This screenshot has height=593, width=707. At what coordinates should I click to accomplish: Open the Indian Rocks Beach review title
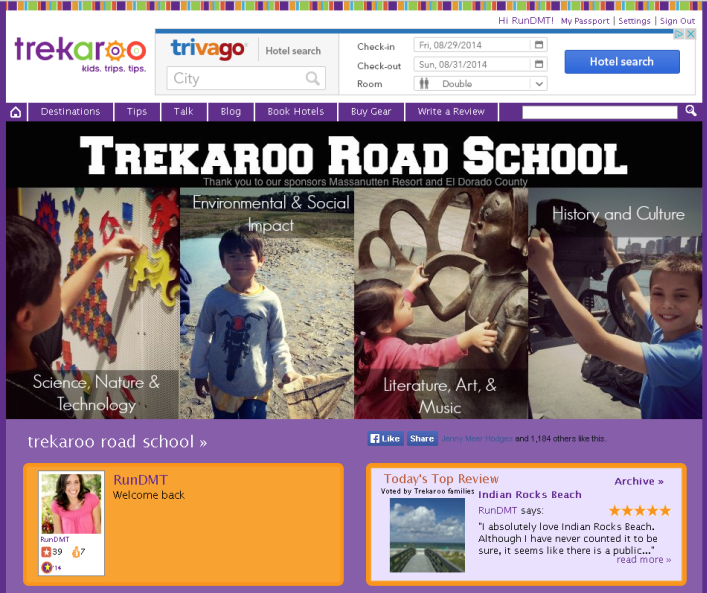[530, 495]
